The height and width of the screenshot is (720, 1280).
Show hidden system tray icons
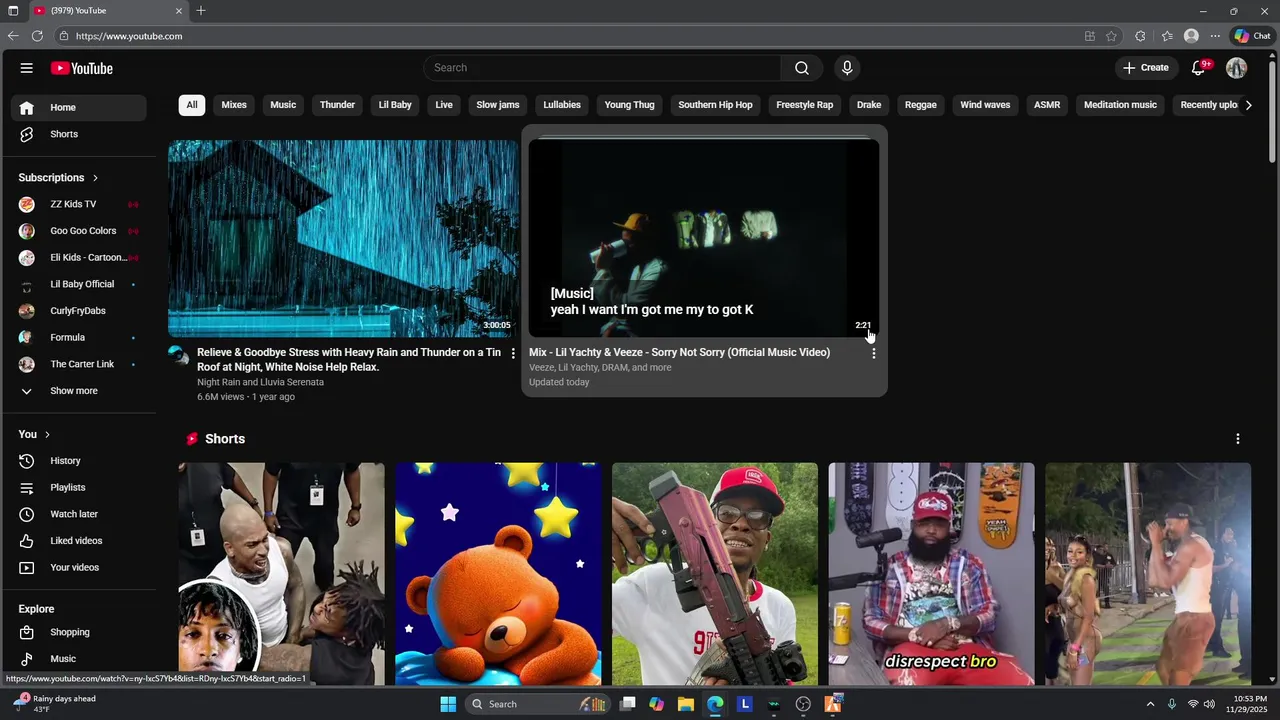1150,704
